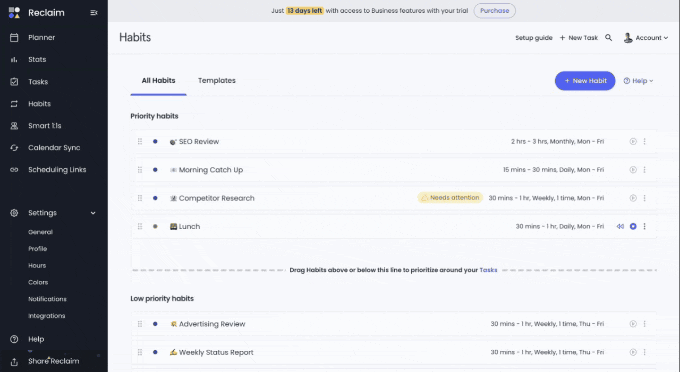Click the search magnifier icon
The image size is (680, 372).
[608, 38]
